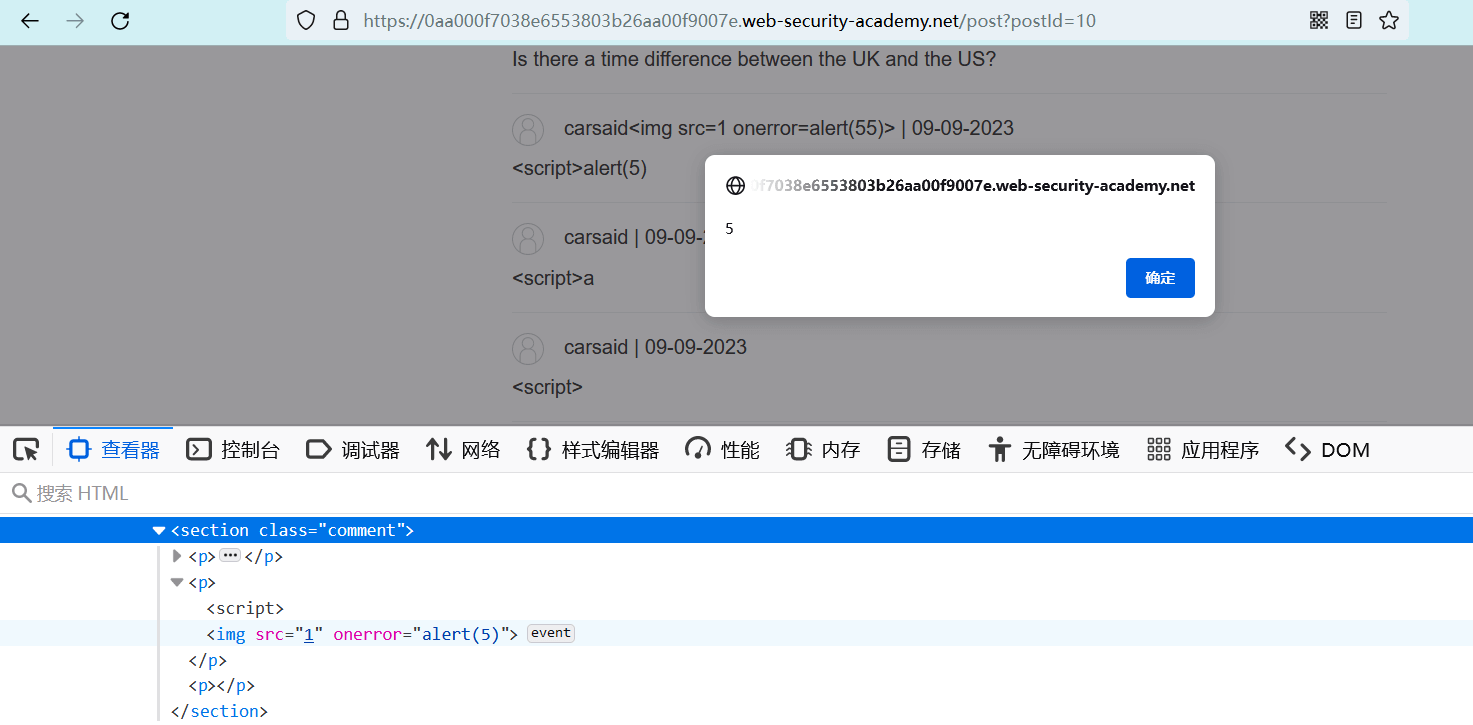Click the address bar URL
This screenshot has height=725, width=1473.
pyautogui.click(x=729, y=20)
